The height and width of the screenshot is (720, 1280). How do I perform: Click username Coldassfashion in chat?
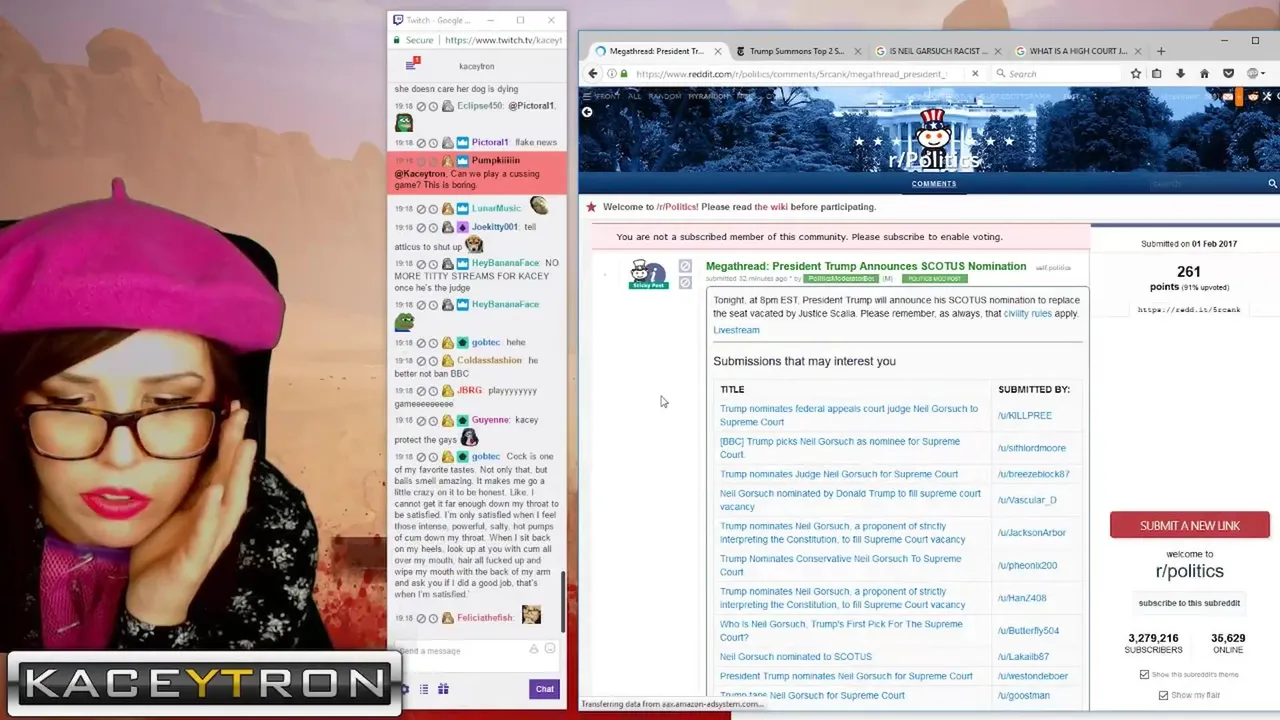489,360
